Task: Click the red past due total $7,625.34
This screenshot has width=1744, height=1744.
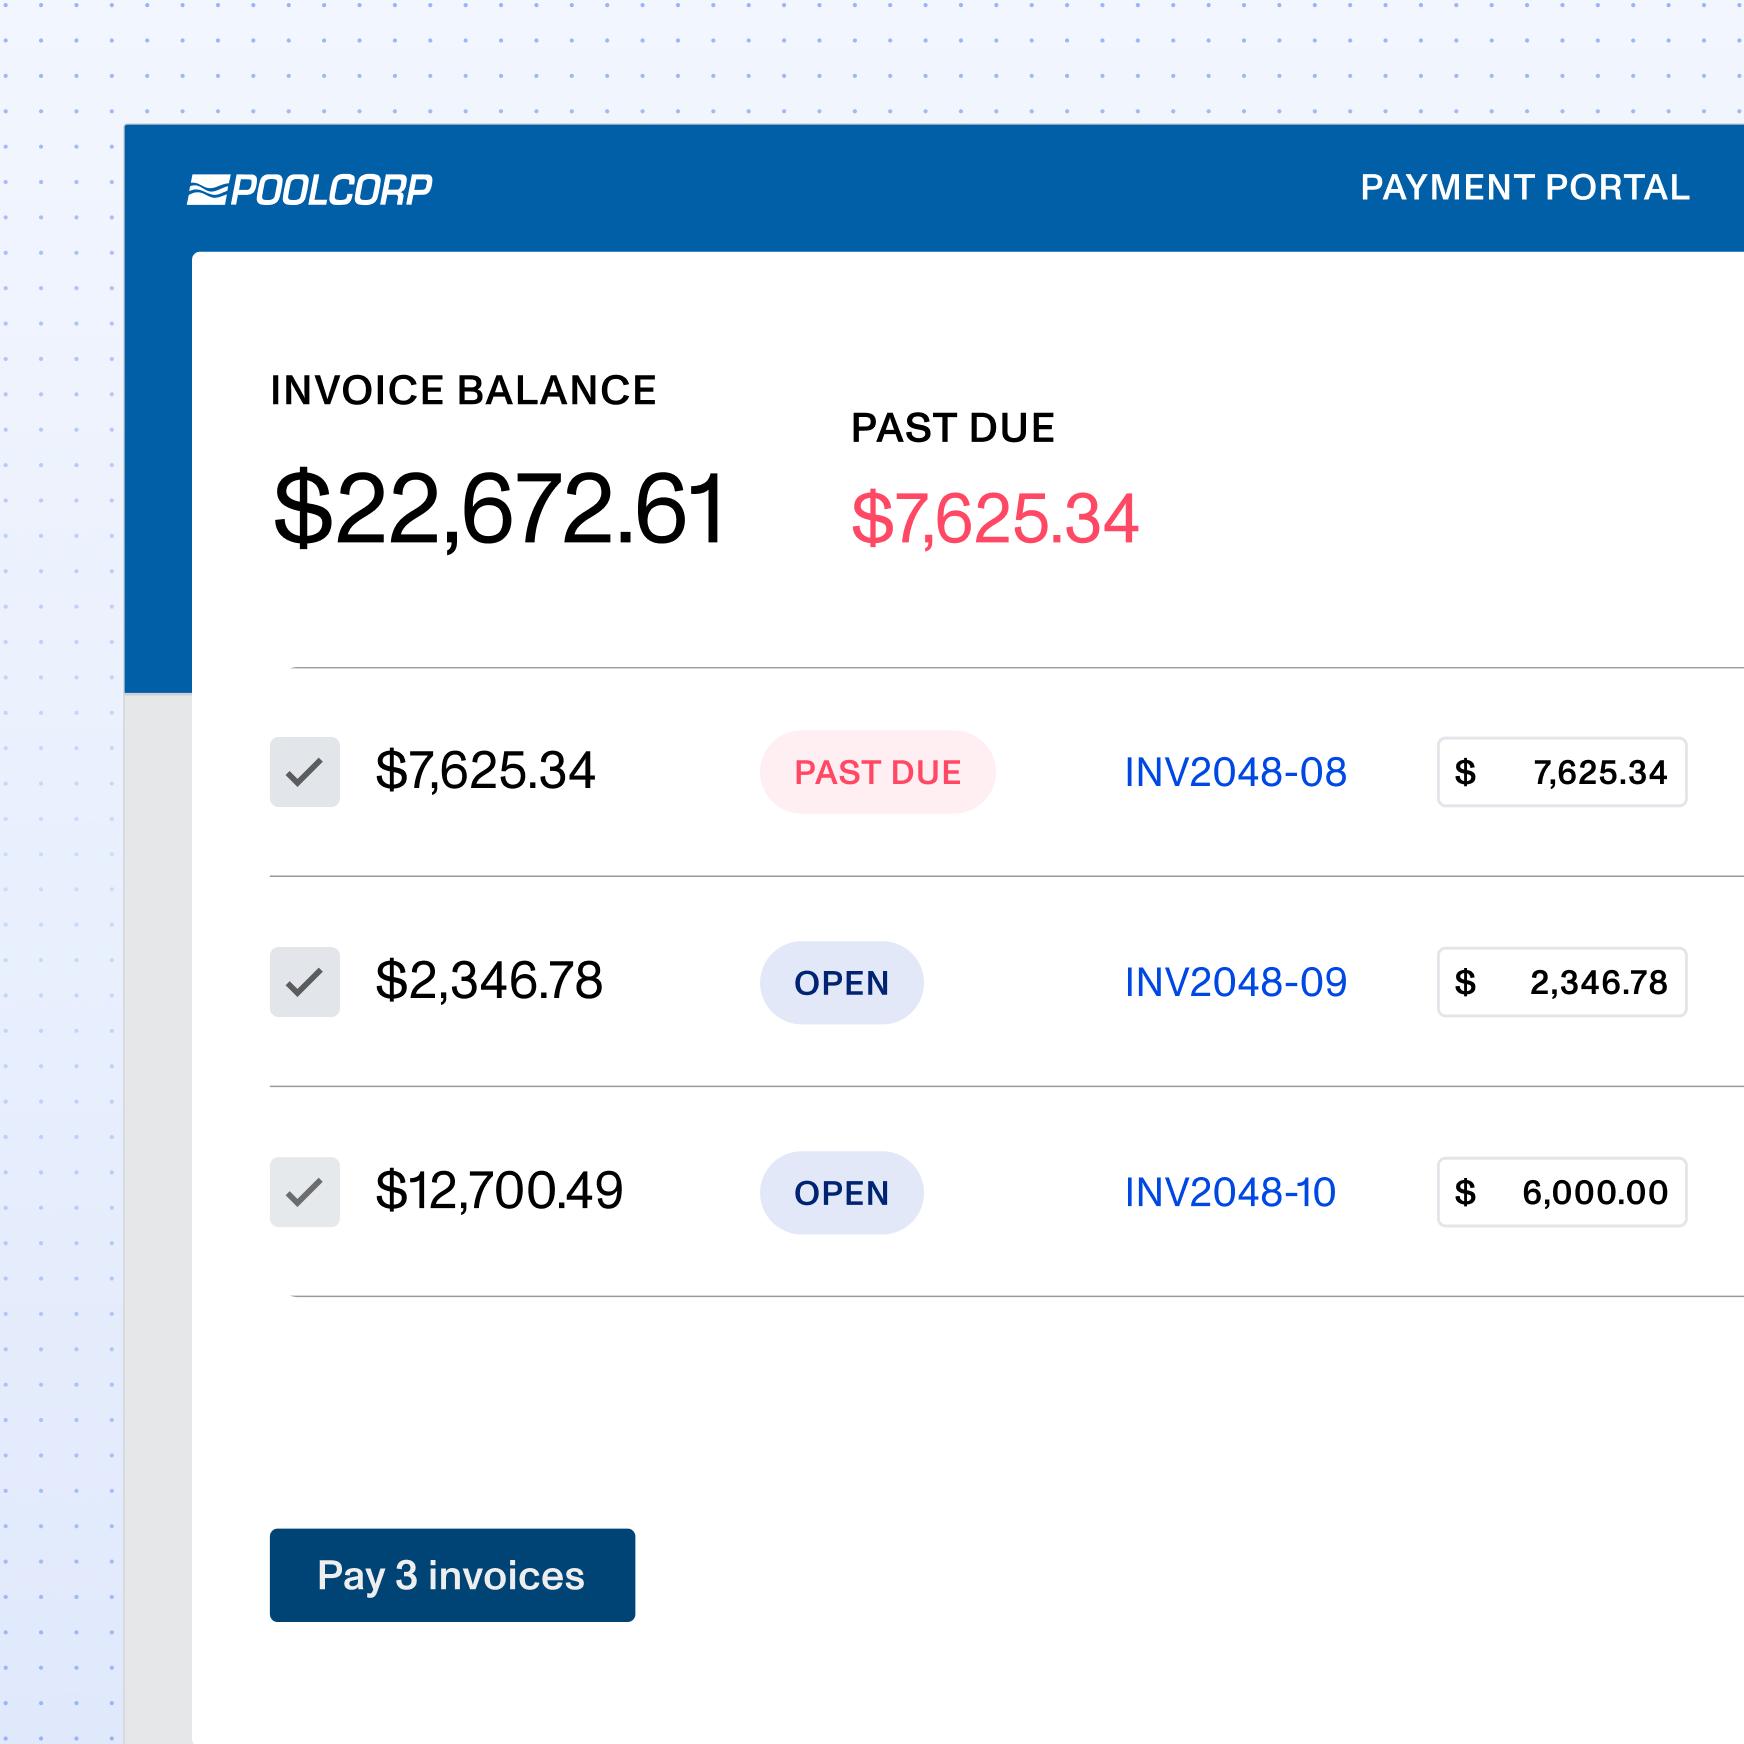Action: 995,518
